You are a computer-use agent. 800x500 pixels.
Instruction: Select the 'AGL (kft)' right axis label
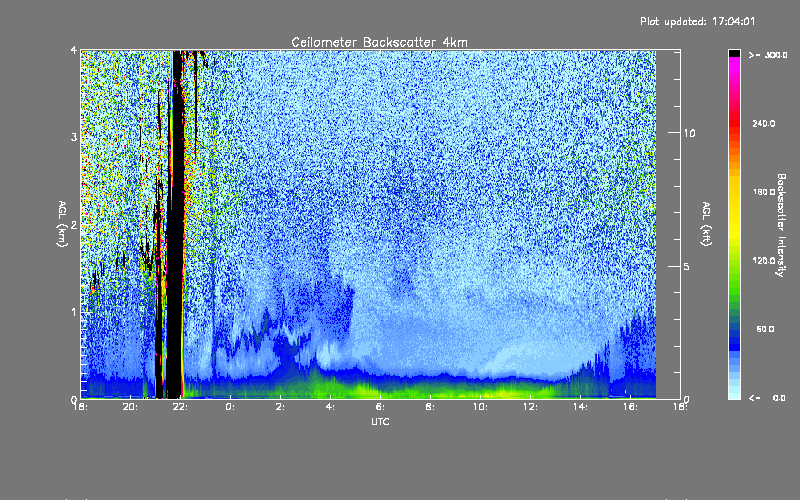706,224
